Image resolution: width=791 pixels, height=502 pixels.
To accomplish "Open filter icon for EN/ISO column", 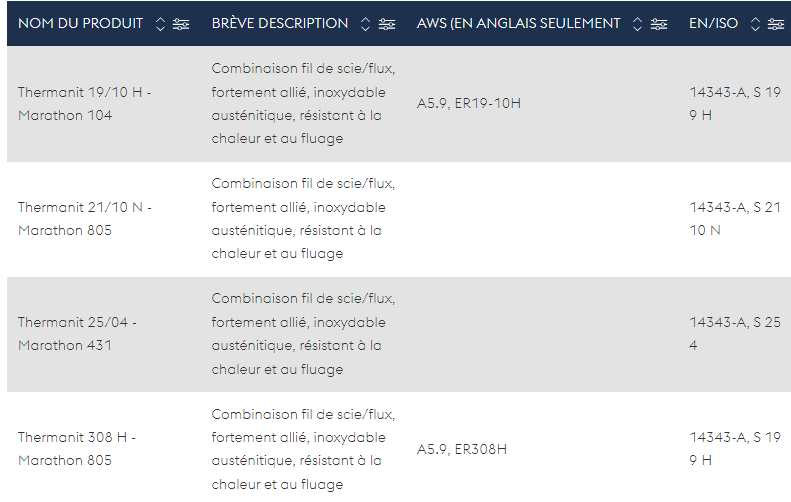I will pos(775,24).
